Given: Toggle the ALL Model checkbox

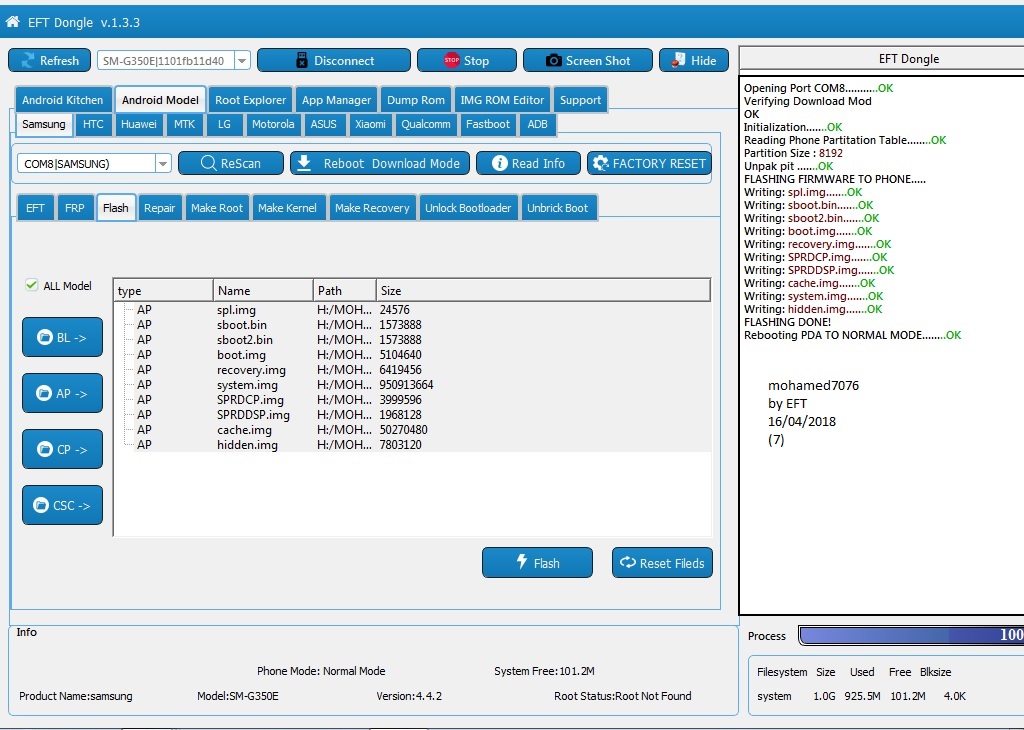Looking at the screenshot, I should [x=31, y=285].
